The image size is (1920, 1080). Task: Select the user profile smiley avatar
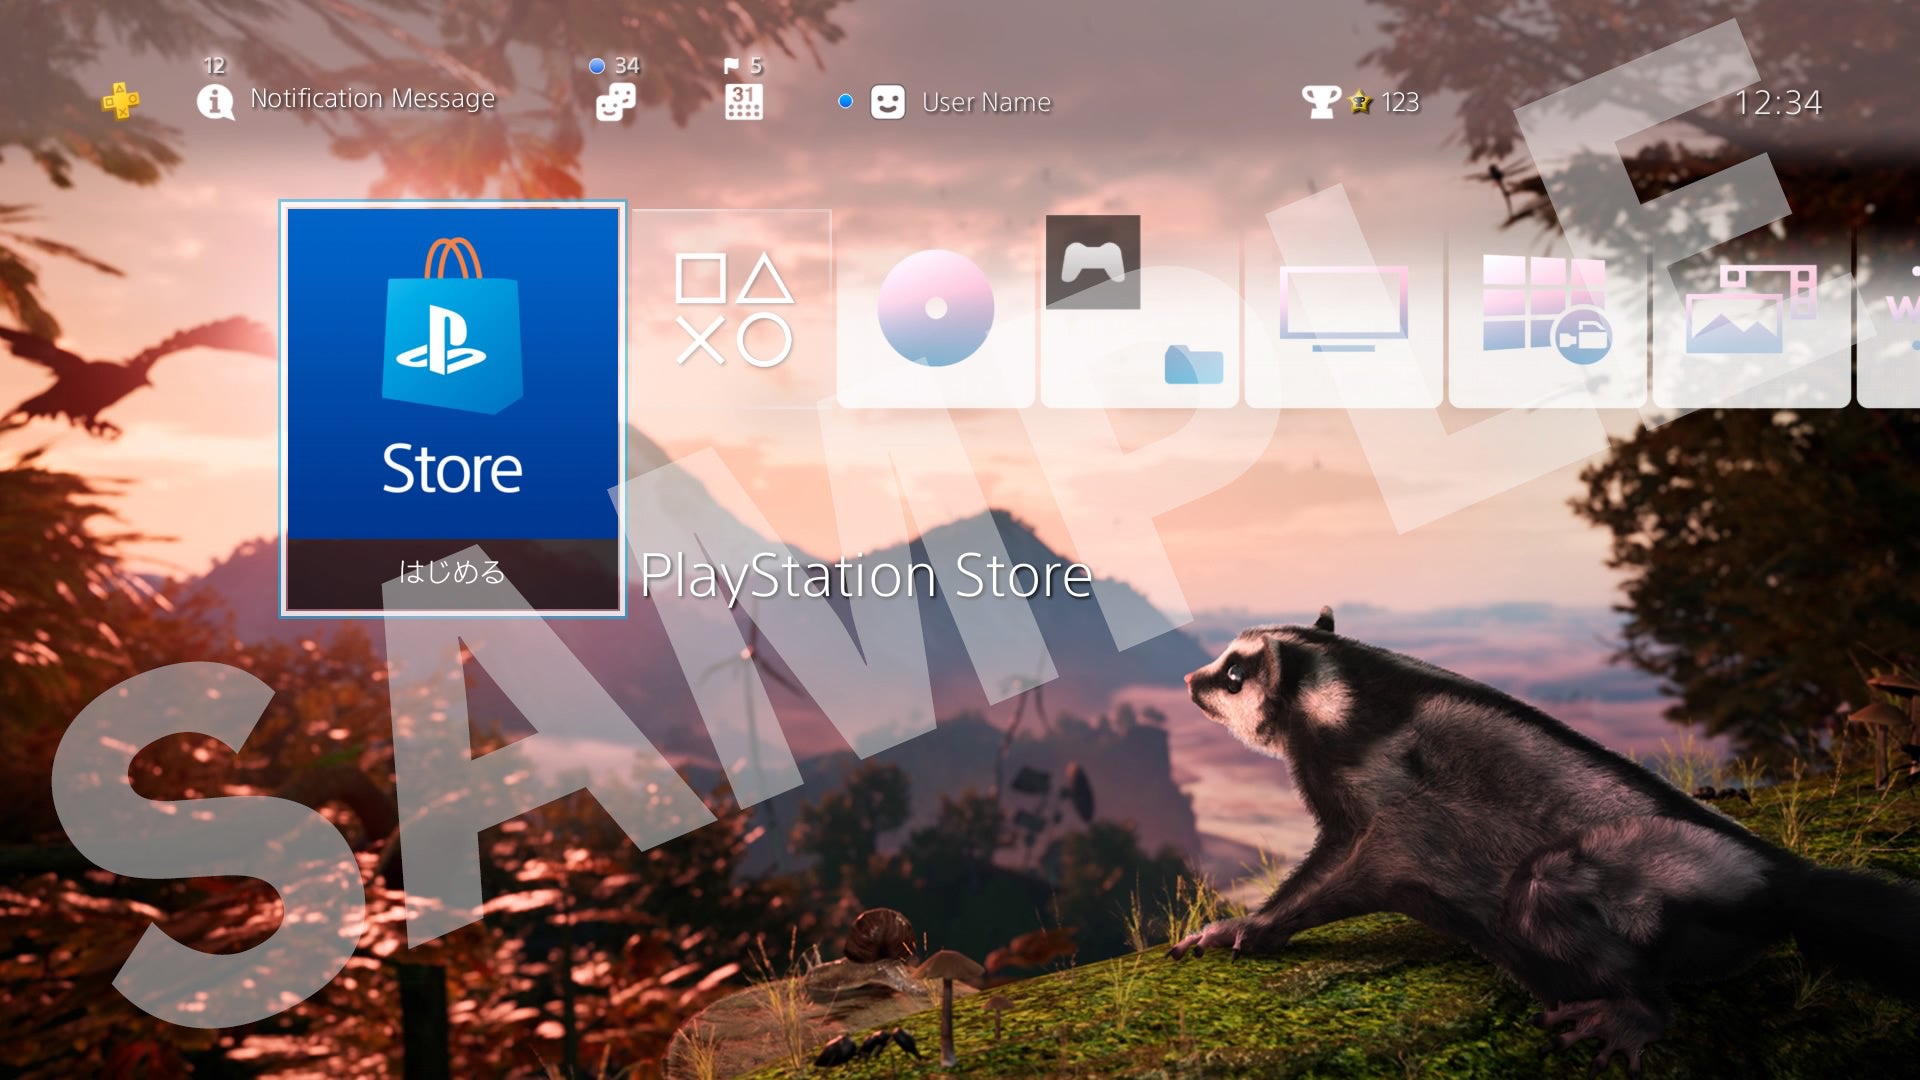click(x=887, y=102)
